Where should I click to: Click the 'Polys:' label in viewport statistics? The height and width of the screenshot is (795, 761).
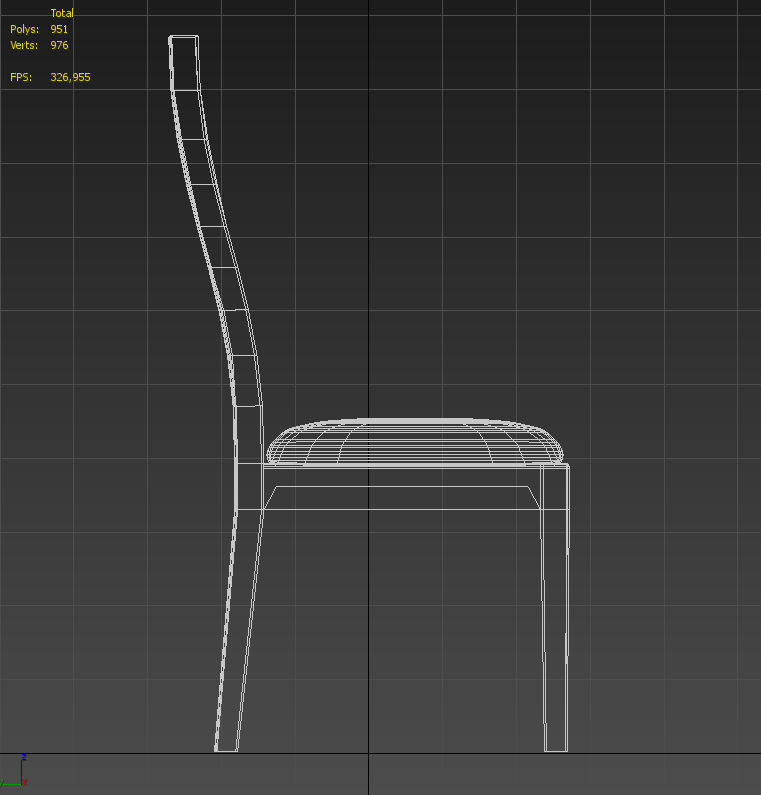click(x=24, y=29)
